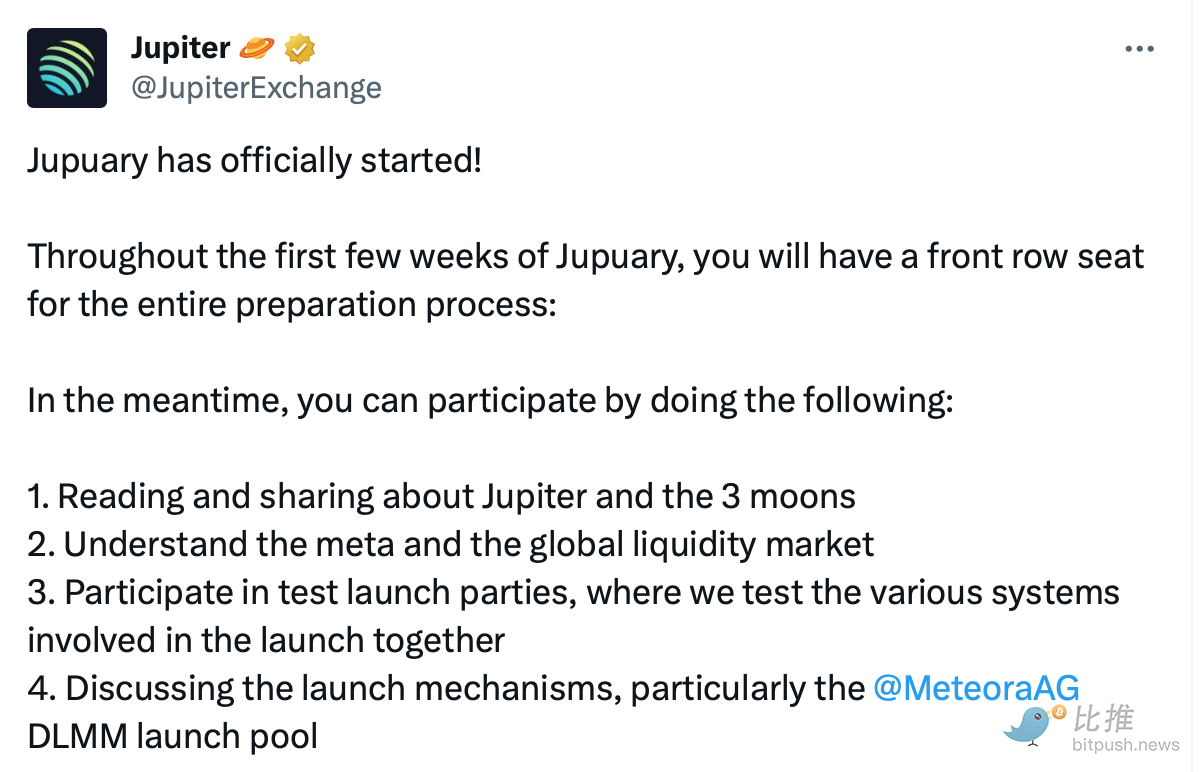Image resolution: width=1200 pixels, height=772 pixels.
Task: Select list item 2 about global liquidity market
Action: (x=451, y=544)
